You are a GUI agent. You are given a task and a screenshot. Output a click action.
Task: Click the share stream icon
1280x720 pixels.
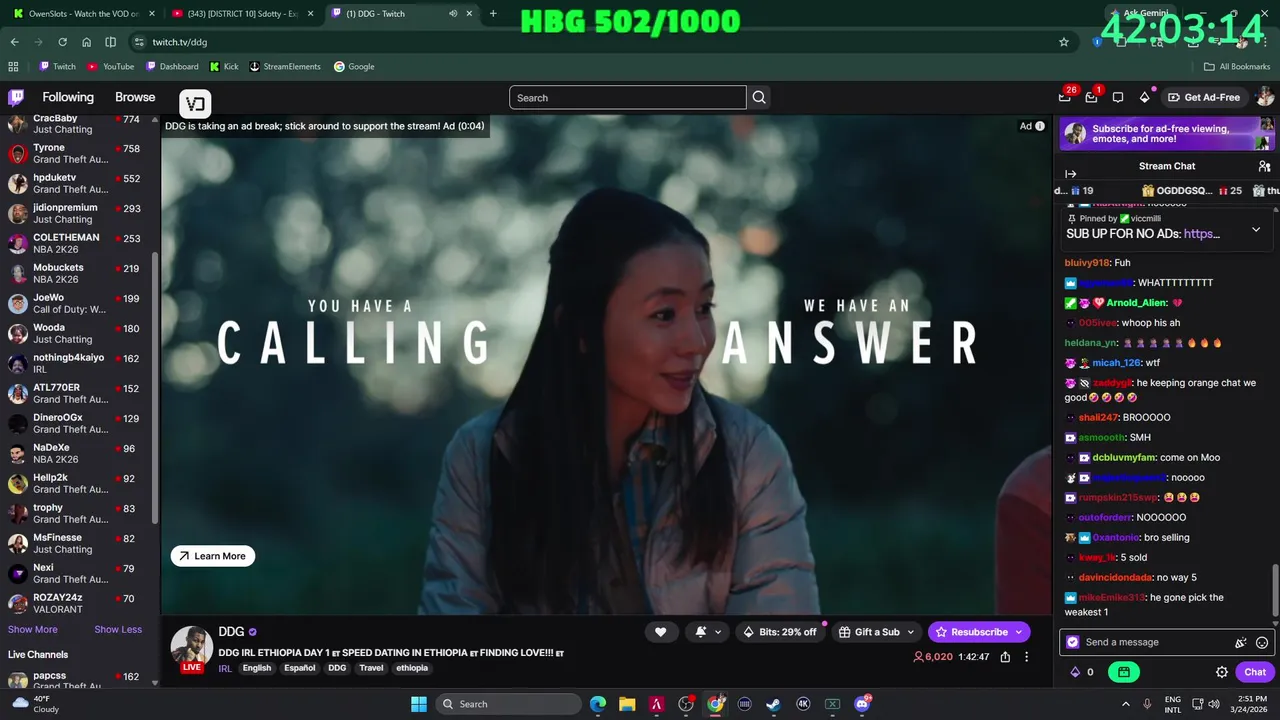pos(1005,657)
